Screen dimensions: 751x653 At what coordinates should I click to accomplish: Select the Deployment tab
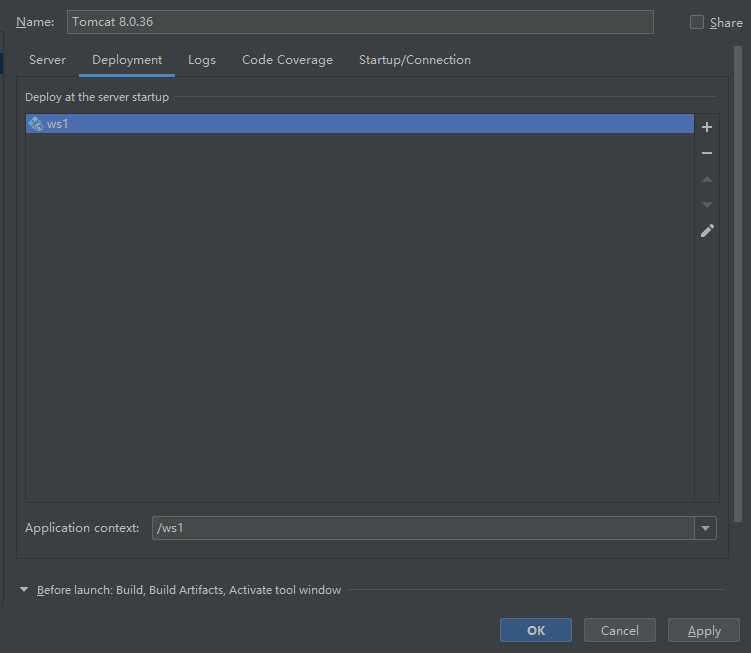pyautogui.click(x=127, y=60)
